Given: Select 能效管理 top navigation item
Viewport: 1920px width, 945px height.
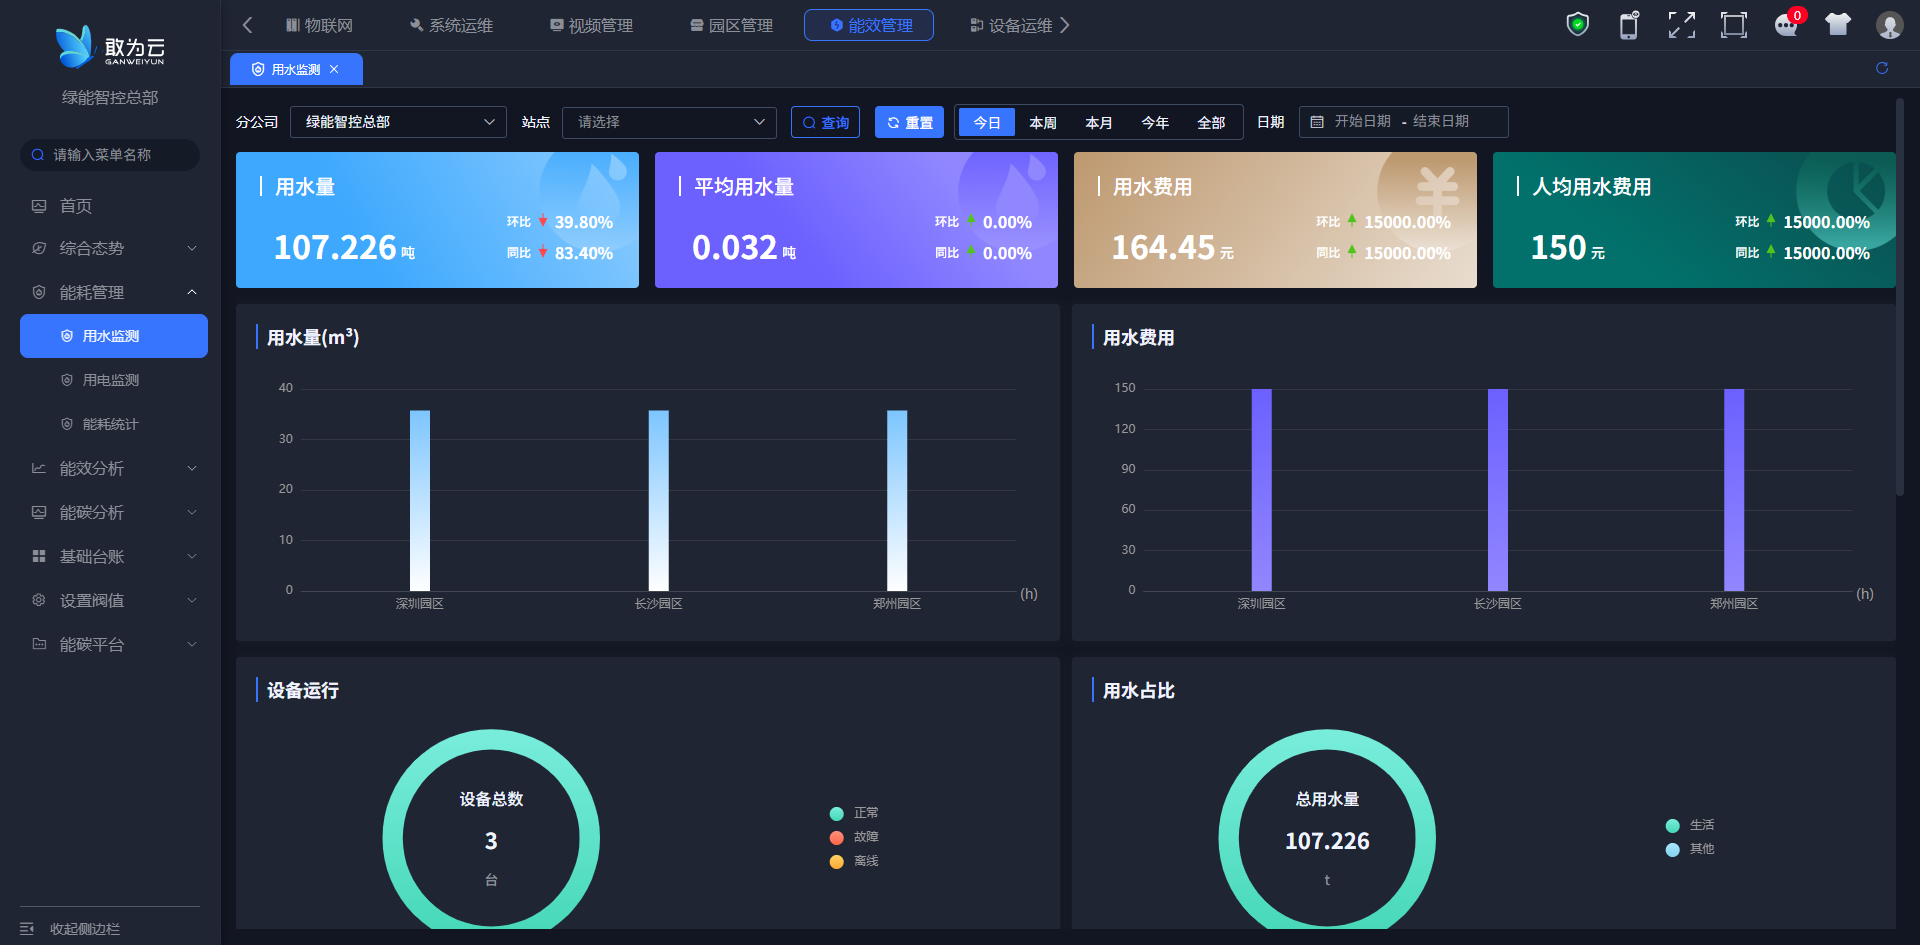Looking at the screenshot, I should coord(869,25).
